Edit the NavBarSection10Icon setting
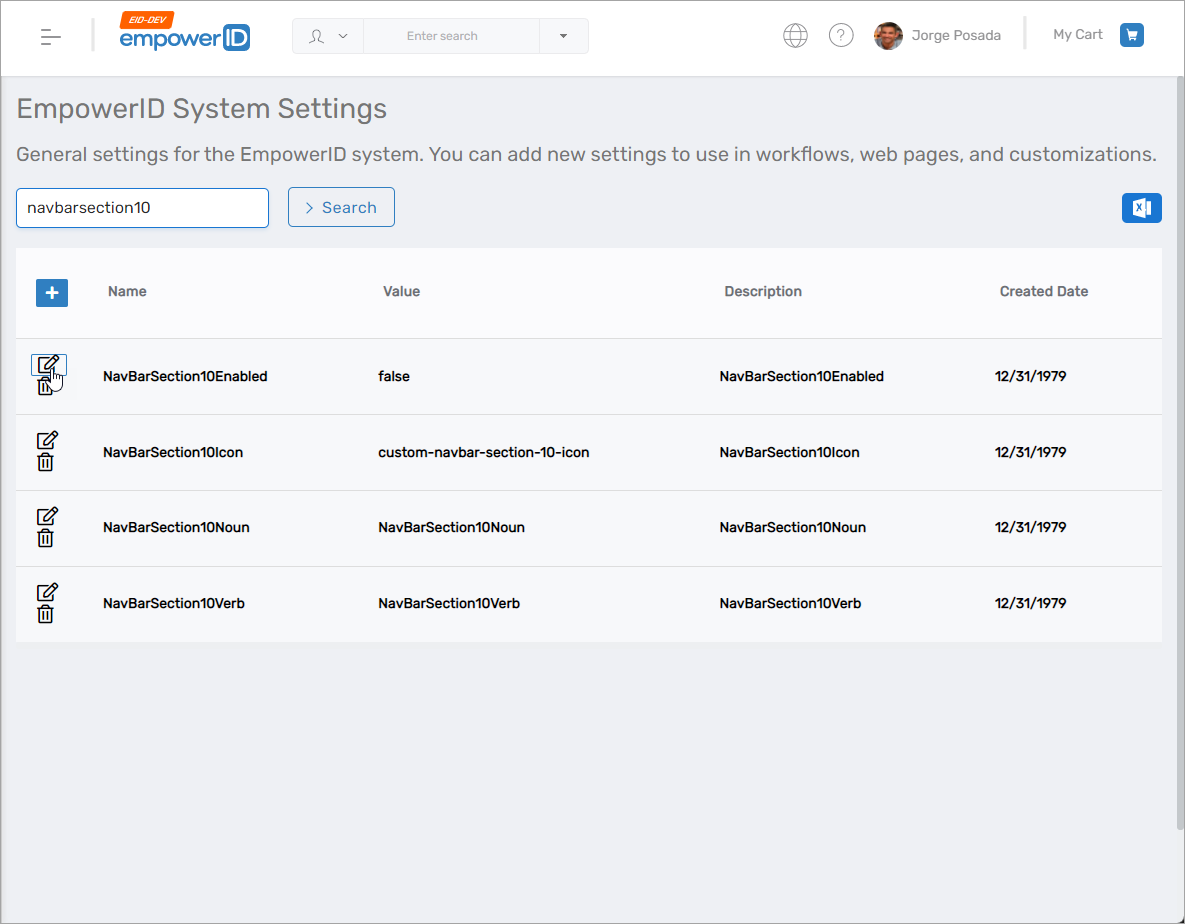This screenshot has height=924, width=1185. coord(47,440)
